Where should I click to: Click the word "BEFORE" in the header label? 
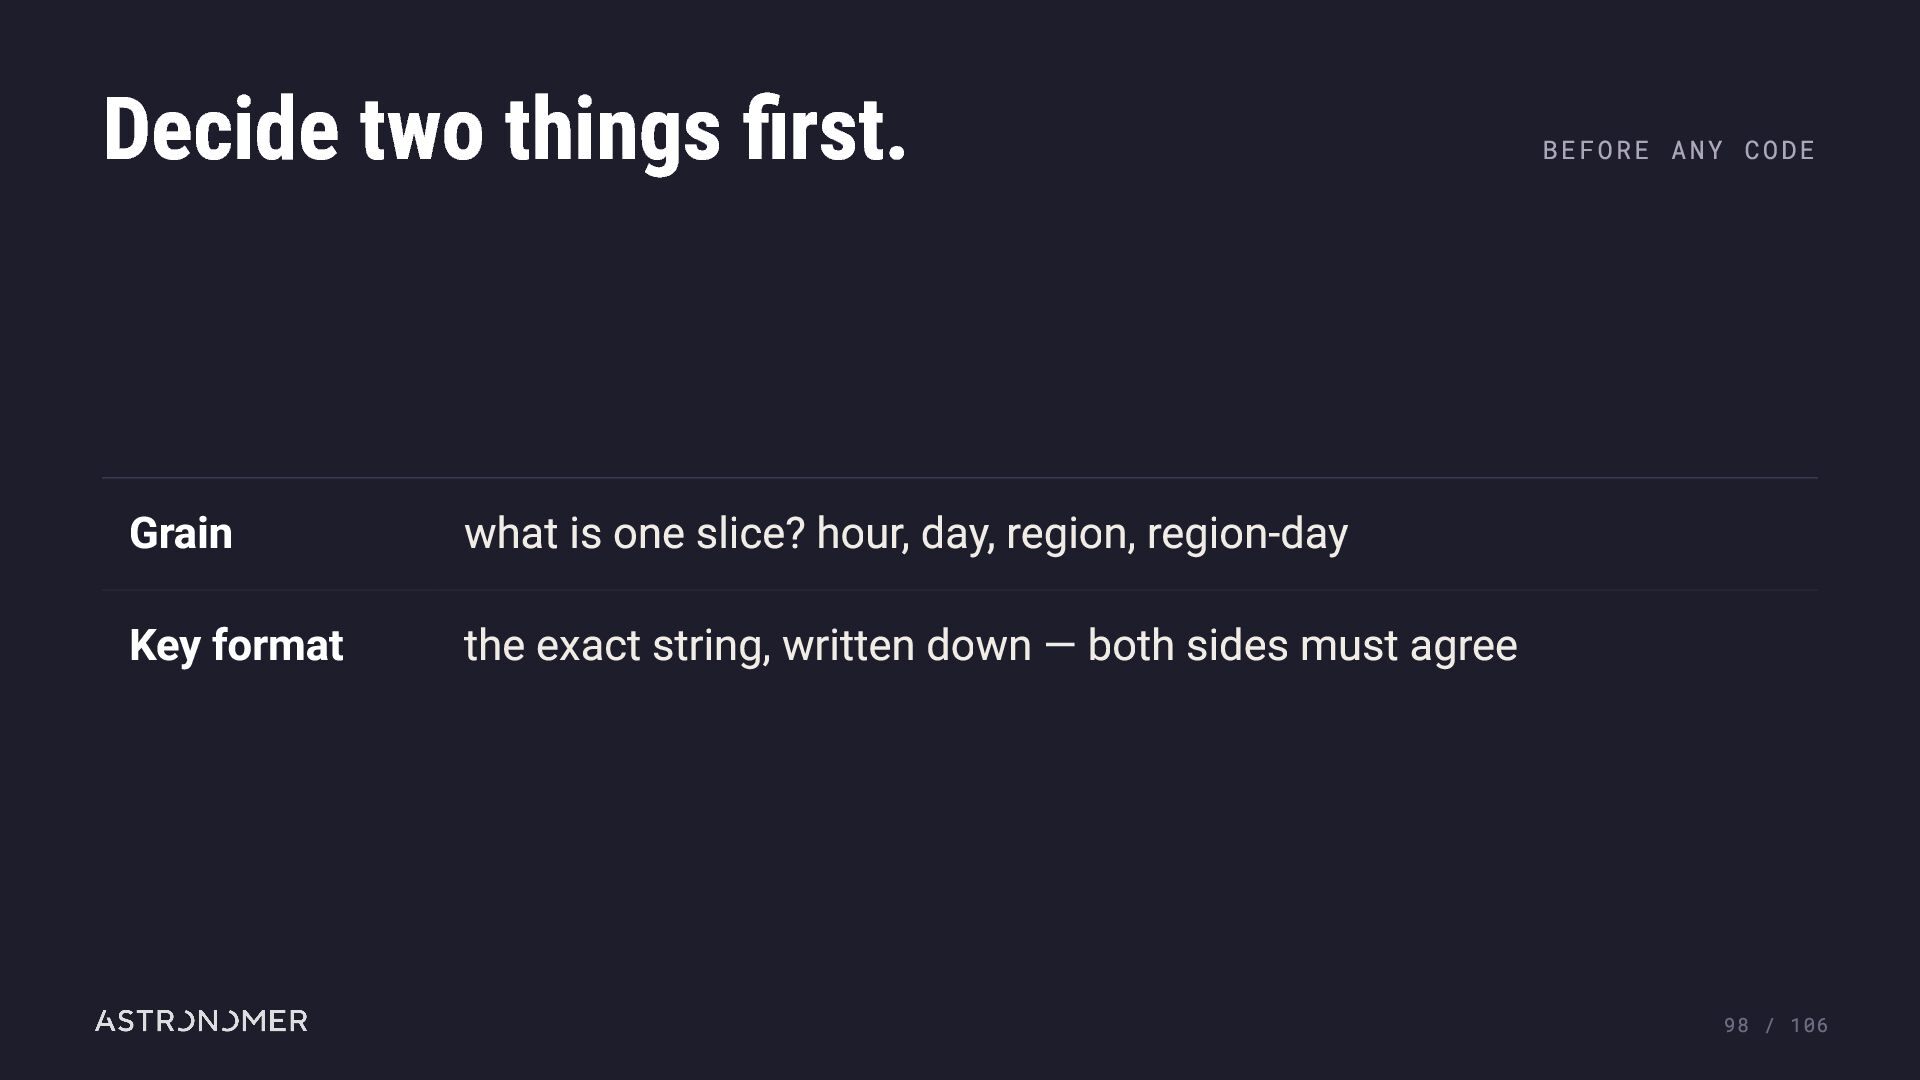1596,150
